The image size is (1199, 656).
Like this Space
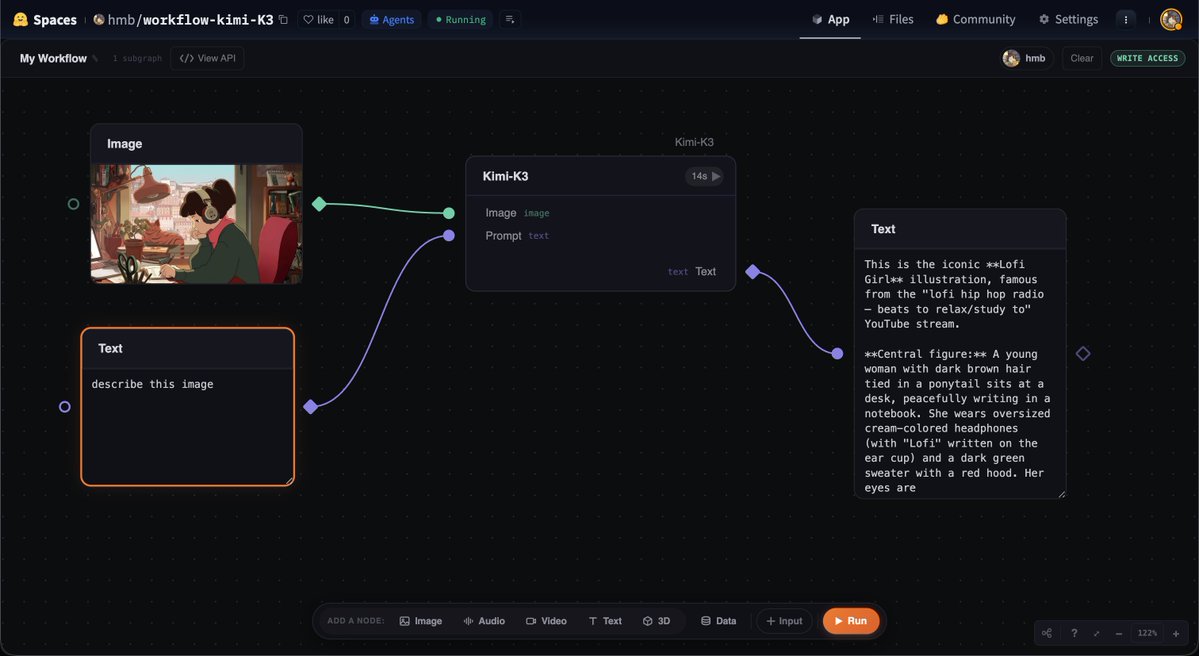319,20
